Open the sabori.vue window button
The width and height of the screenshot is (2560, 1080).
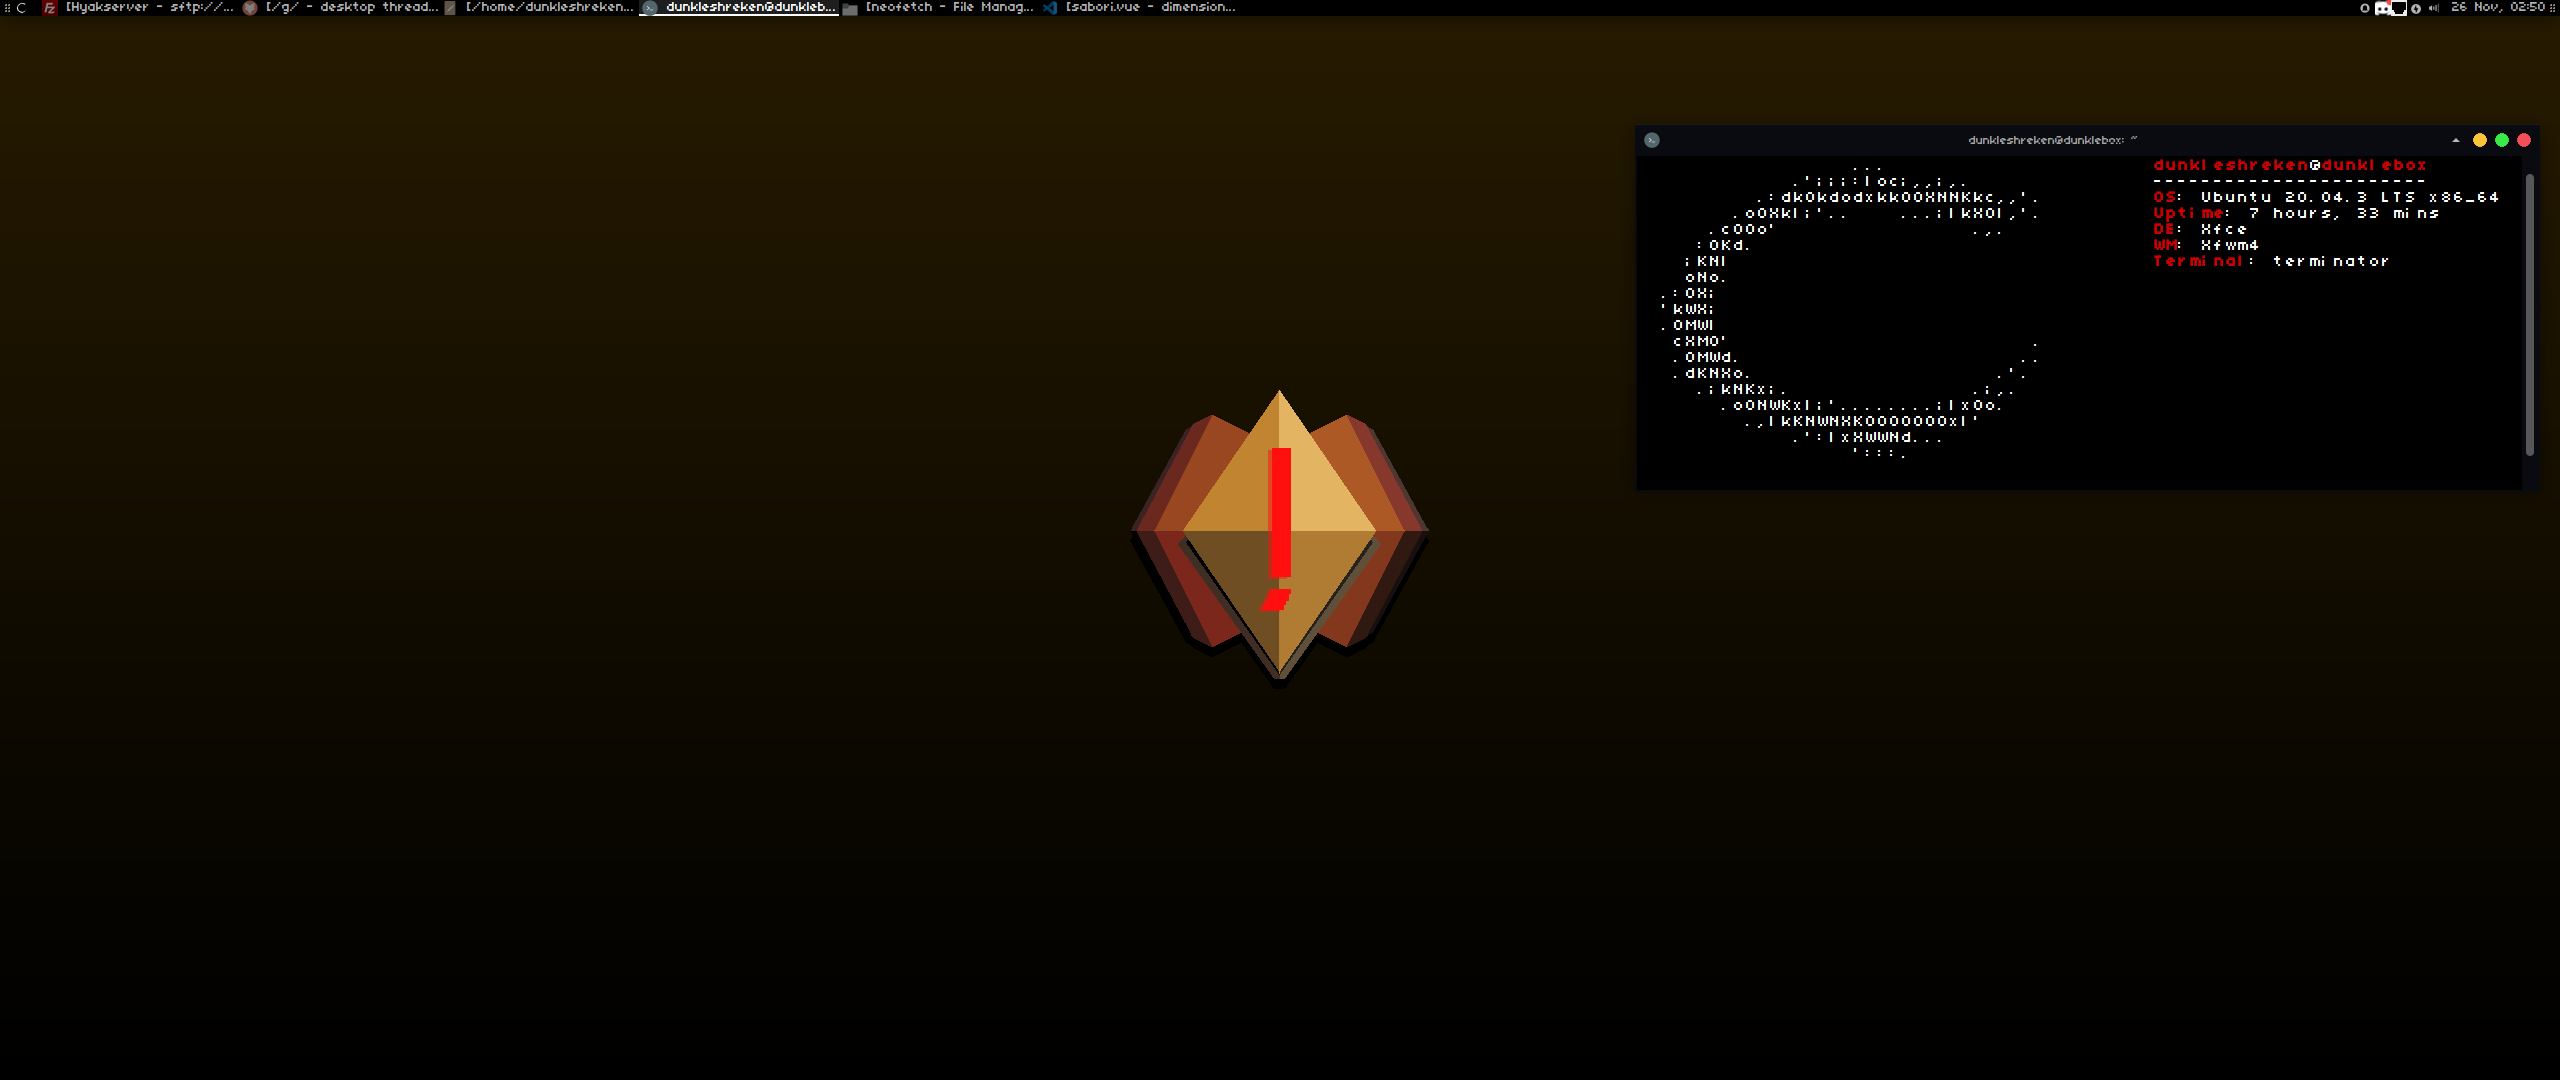click(x=1150, y=7)
